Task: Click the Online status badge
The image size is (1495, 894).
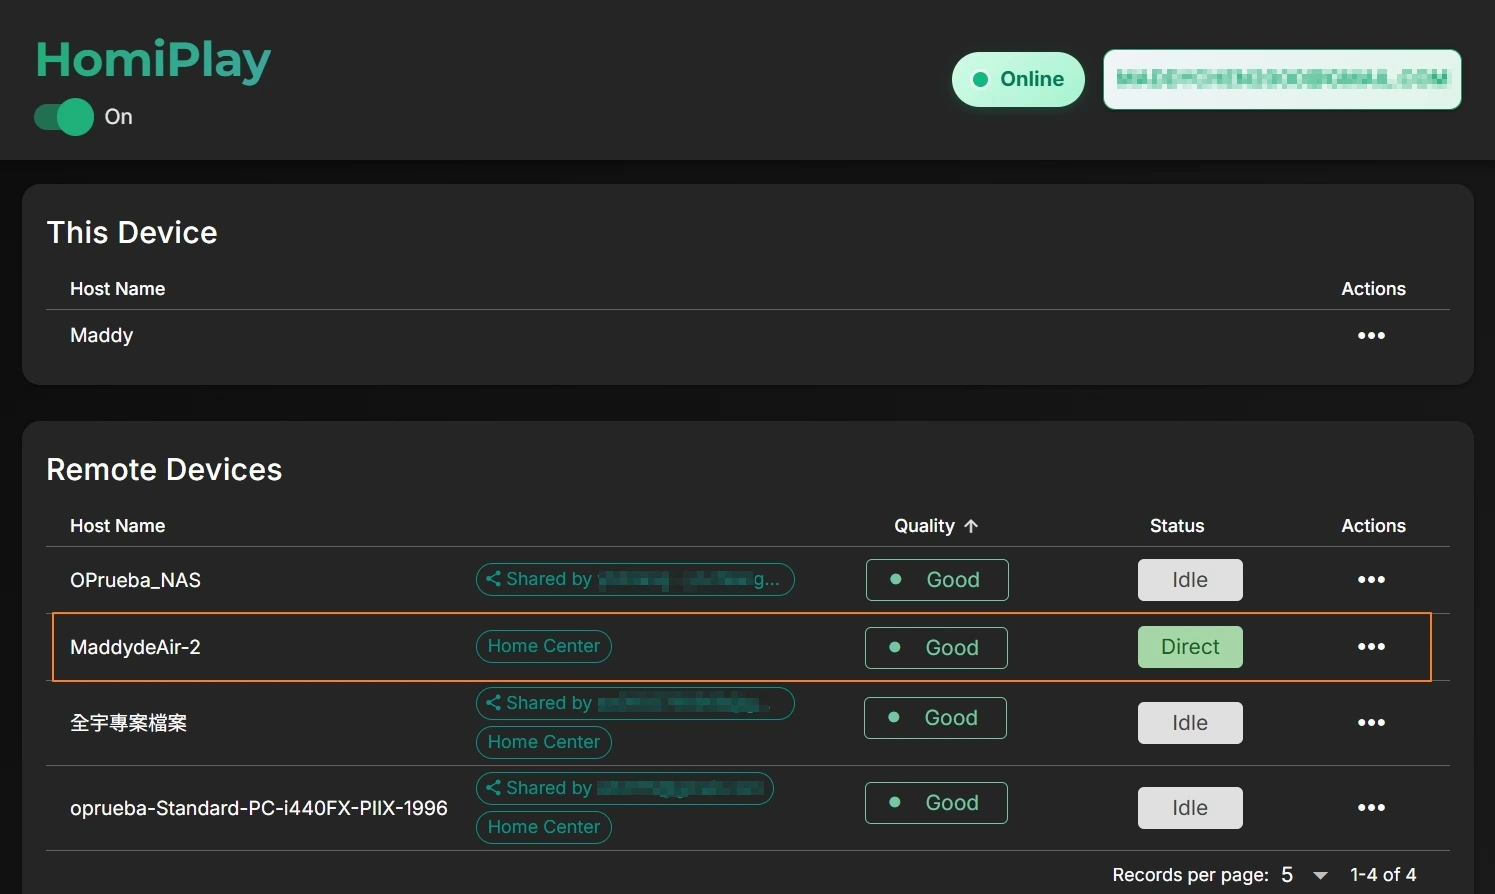Action: coord(1018,79)
